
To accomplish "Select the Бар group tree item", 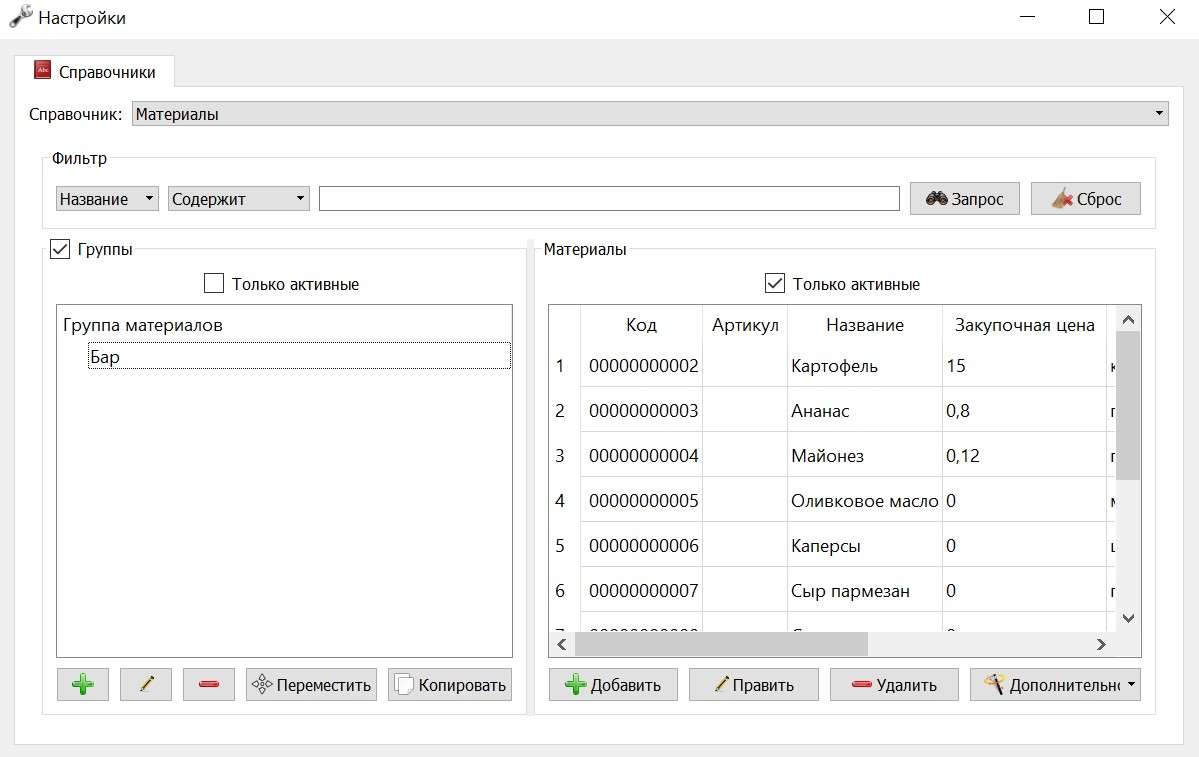I will click(300, 356).
